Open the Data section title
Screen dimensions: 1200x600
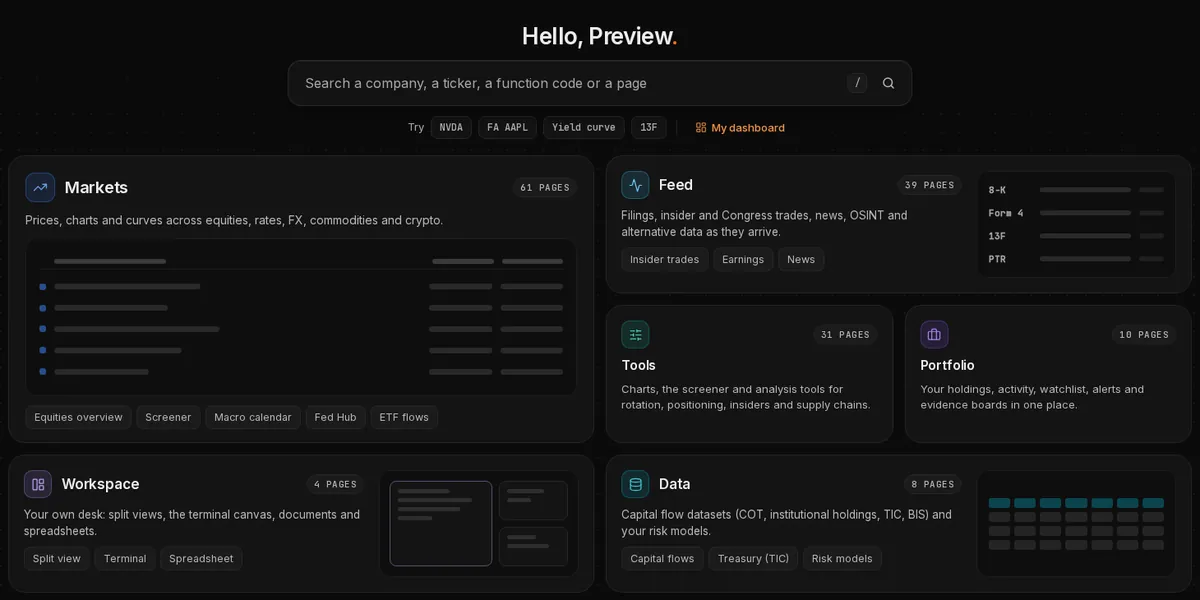(675, 484)
